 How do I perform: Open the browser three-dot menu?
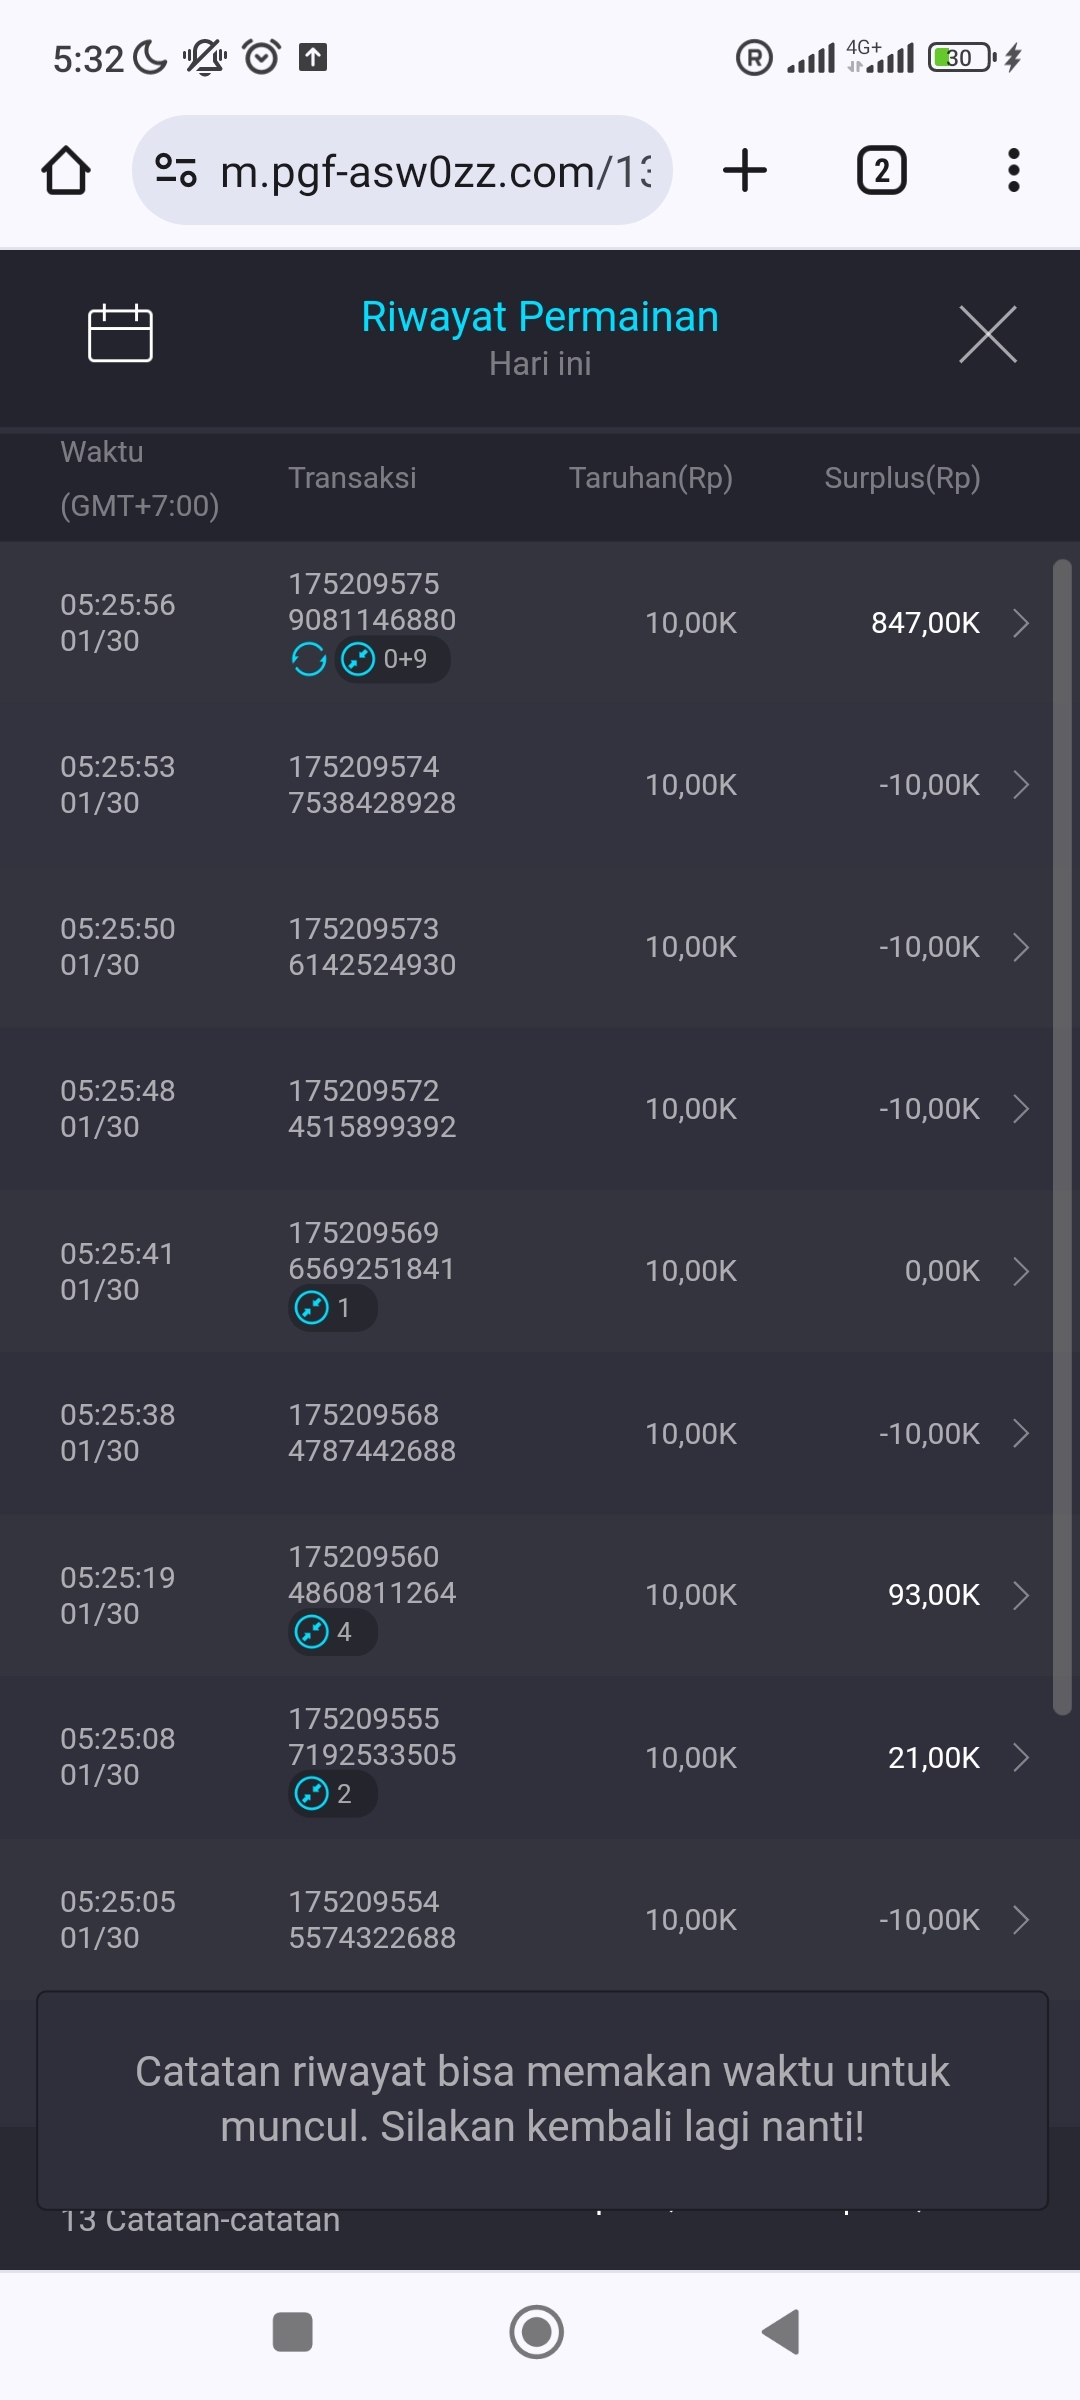click(x=1013, y=171)
